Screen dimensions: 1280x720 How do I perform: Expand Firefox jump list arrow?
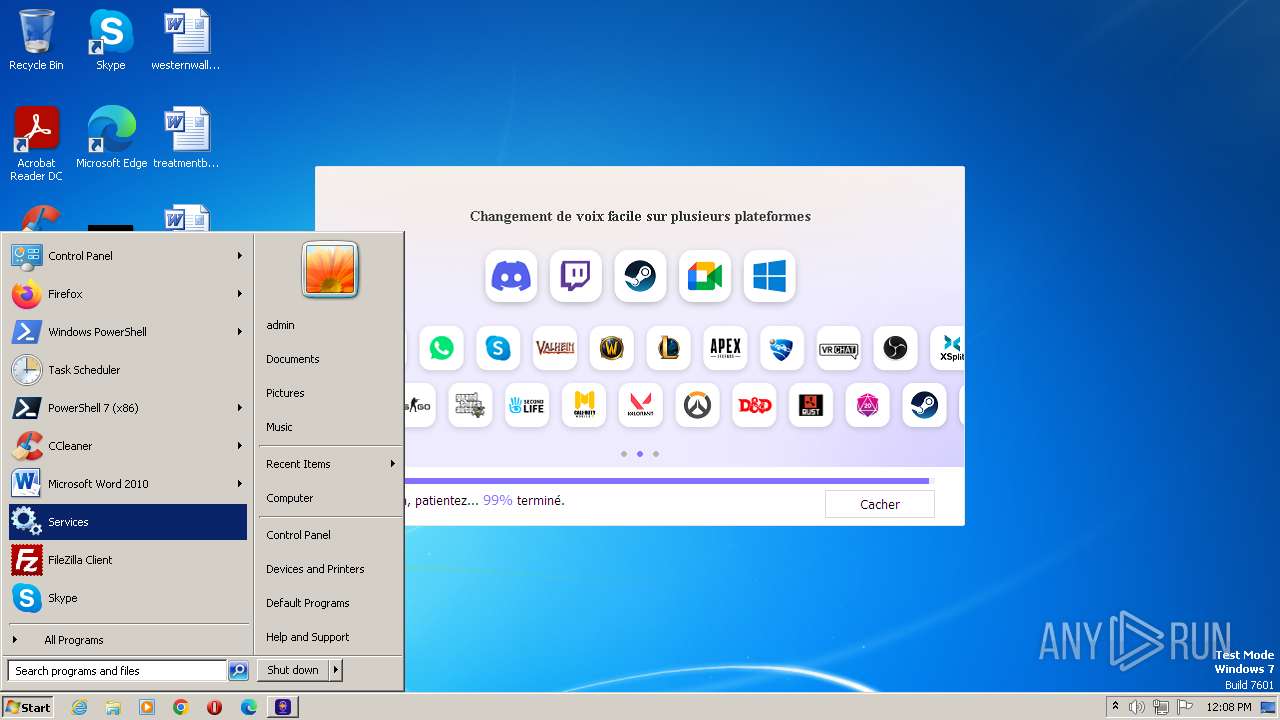click(x=240, y=294)
